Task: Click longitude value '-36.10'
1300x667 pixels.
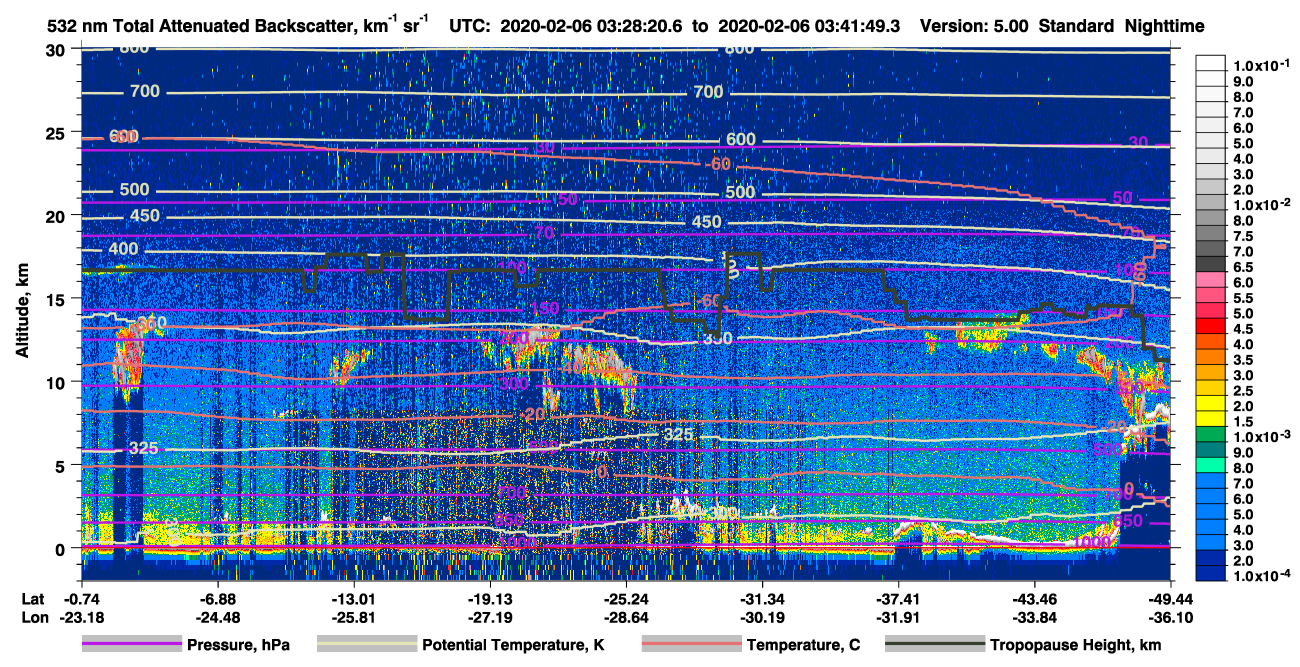Action: click(x=1170, y=617)
